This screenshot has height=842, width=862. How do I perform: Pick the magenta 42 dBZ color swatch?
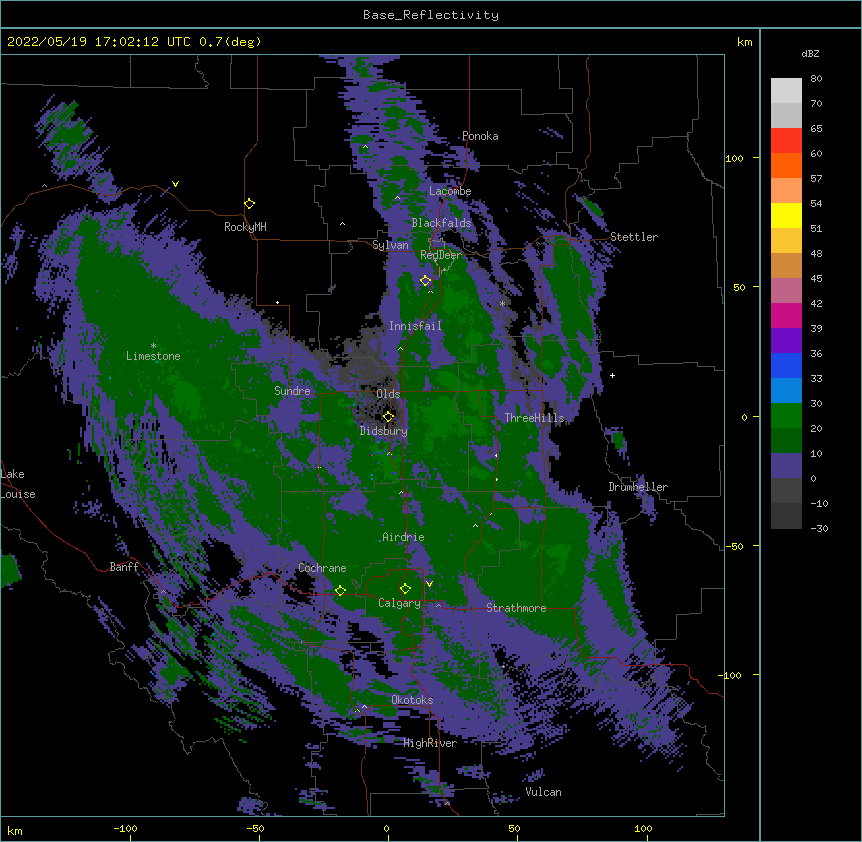(786, 315)
